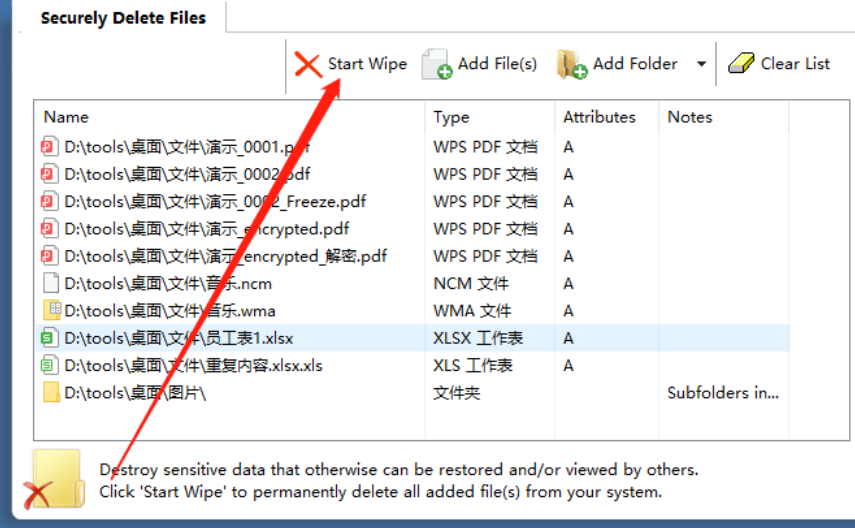Click the 文件夹 type cell

456,393
